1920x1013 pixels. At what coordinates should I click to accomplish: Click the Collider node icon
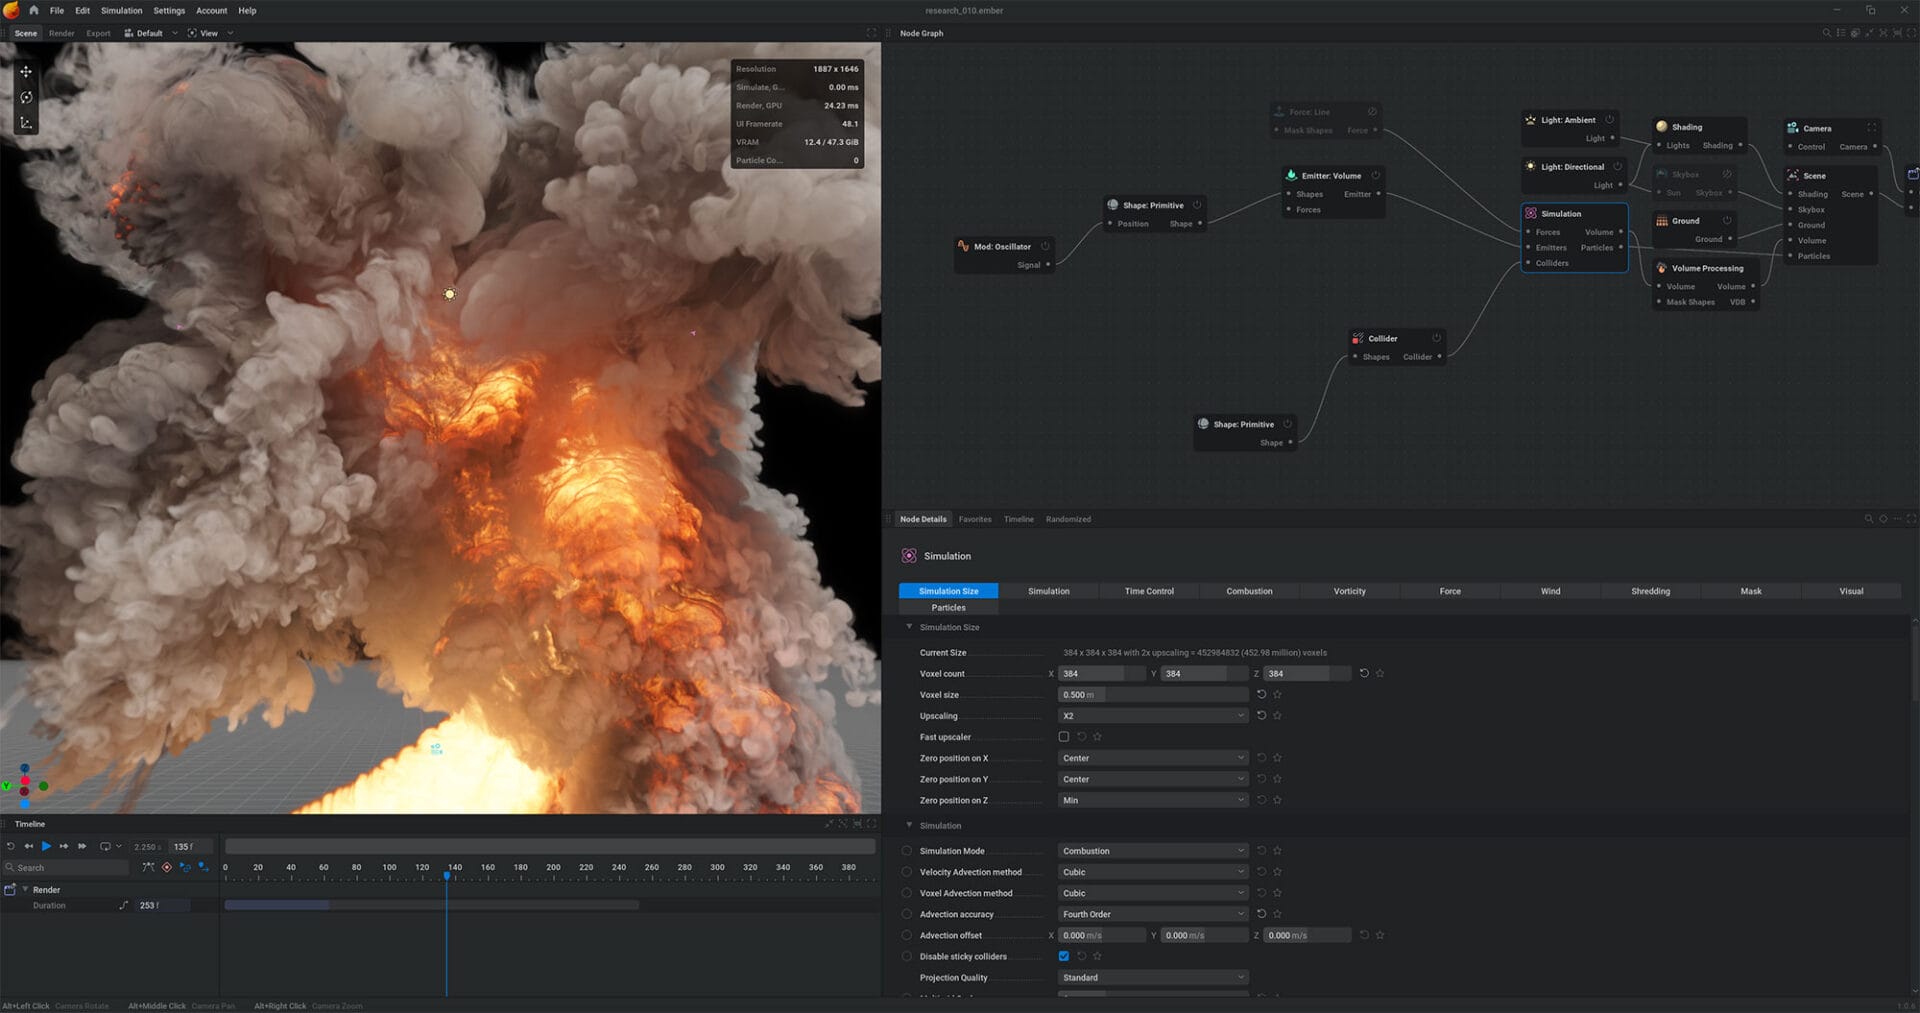point(1358,338)
